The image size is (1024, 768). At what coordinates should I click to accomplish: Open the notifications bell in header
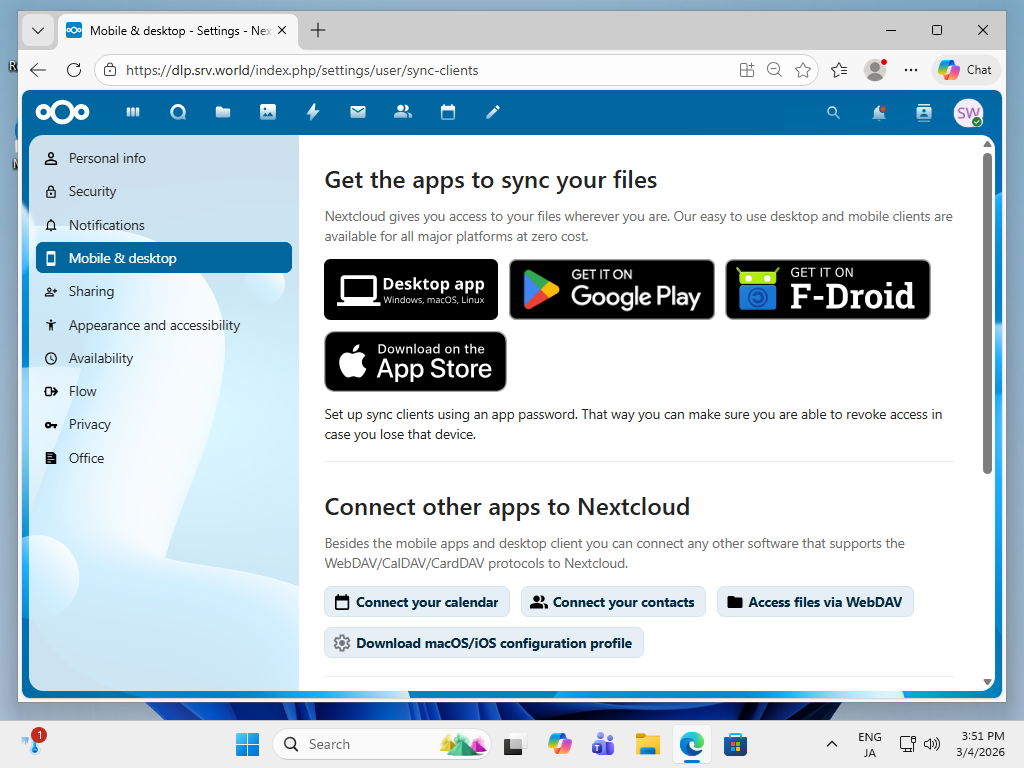(879, 113)
